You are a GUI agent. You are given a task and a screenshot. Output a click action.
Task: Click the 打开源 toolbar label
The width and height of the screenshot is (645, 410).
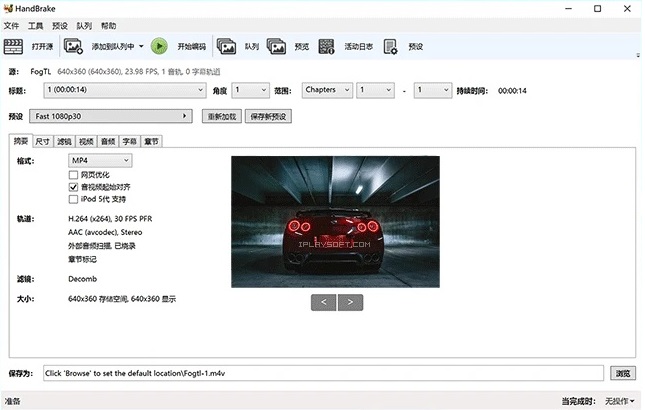point(42,46)
